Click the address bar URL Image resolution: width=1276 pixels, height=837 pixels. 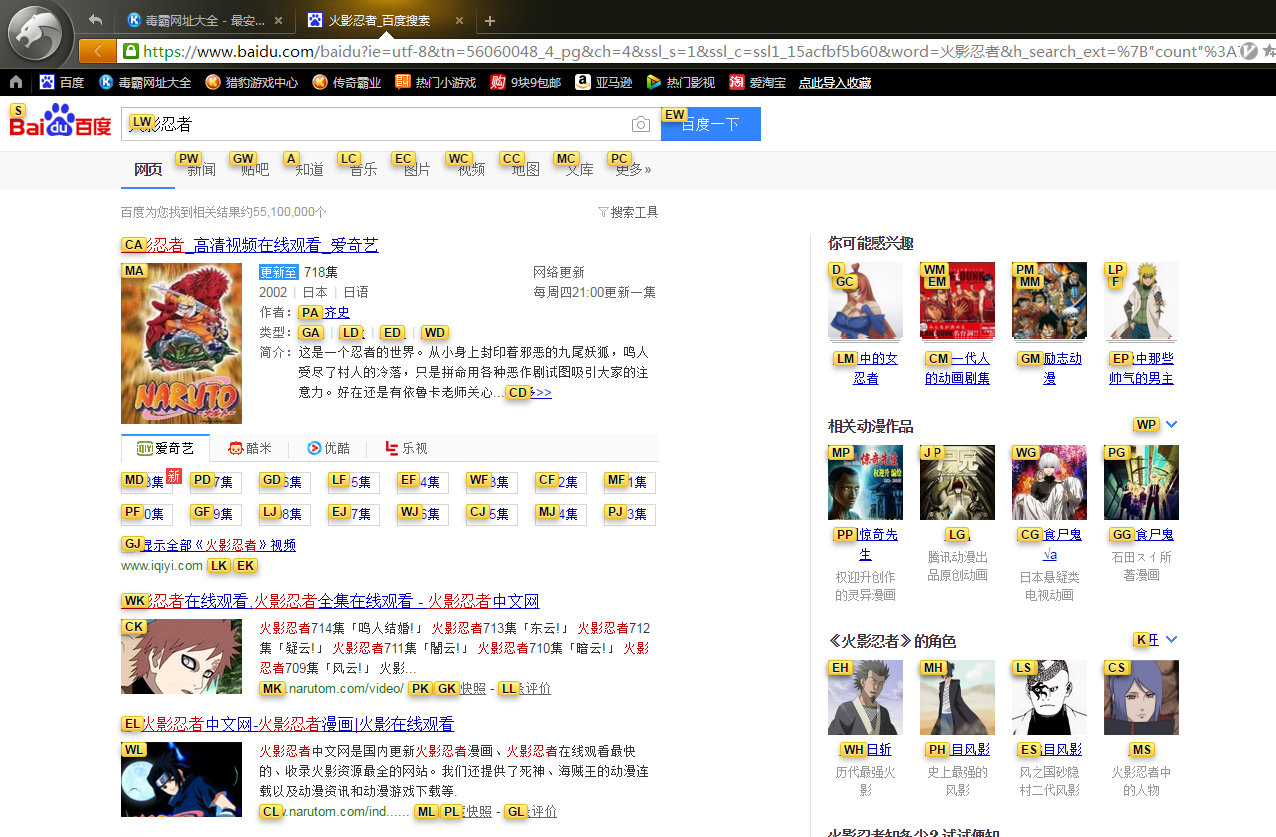[690, 51]
